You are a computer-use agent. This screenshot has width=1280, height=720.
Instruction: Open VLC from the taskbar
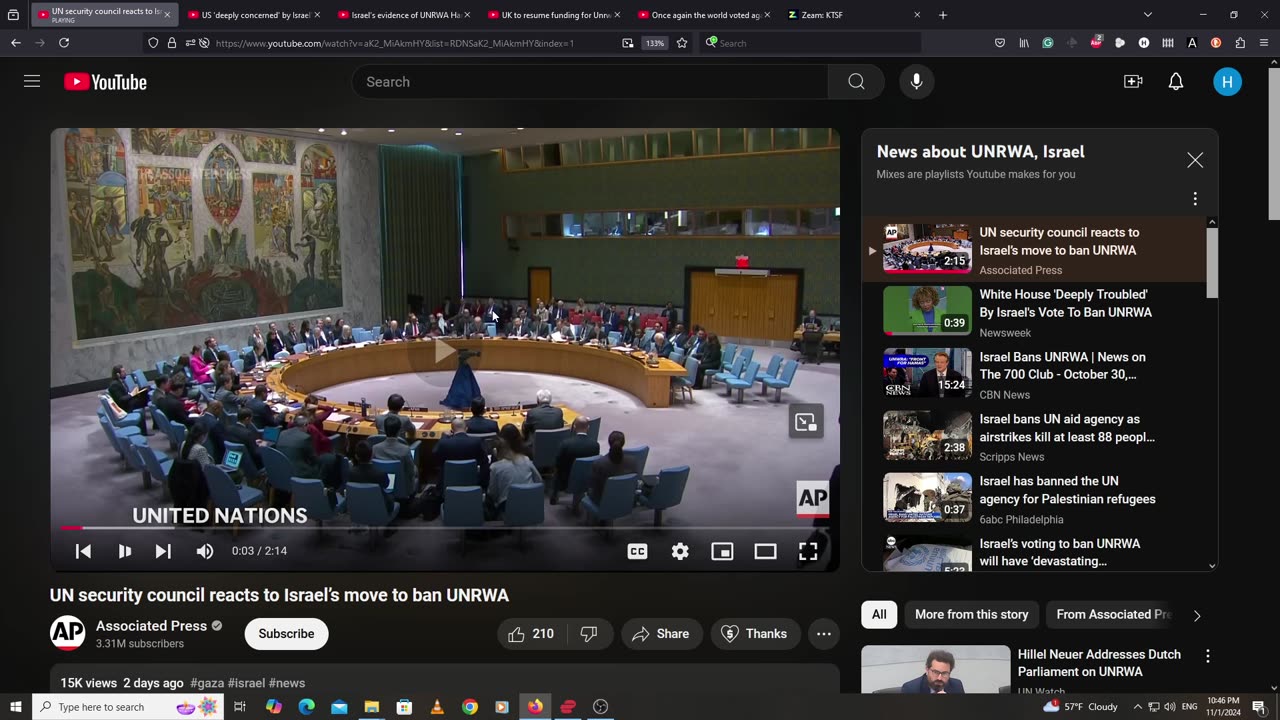tap(437, 707)
